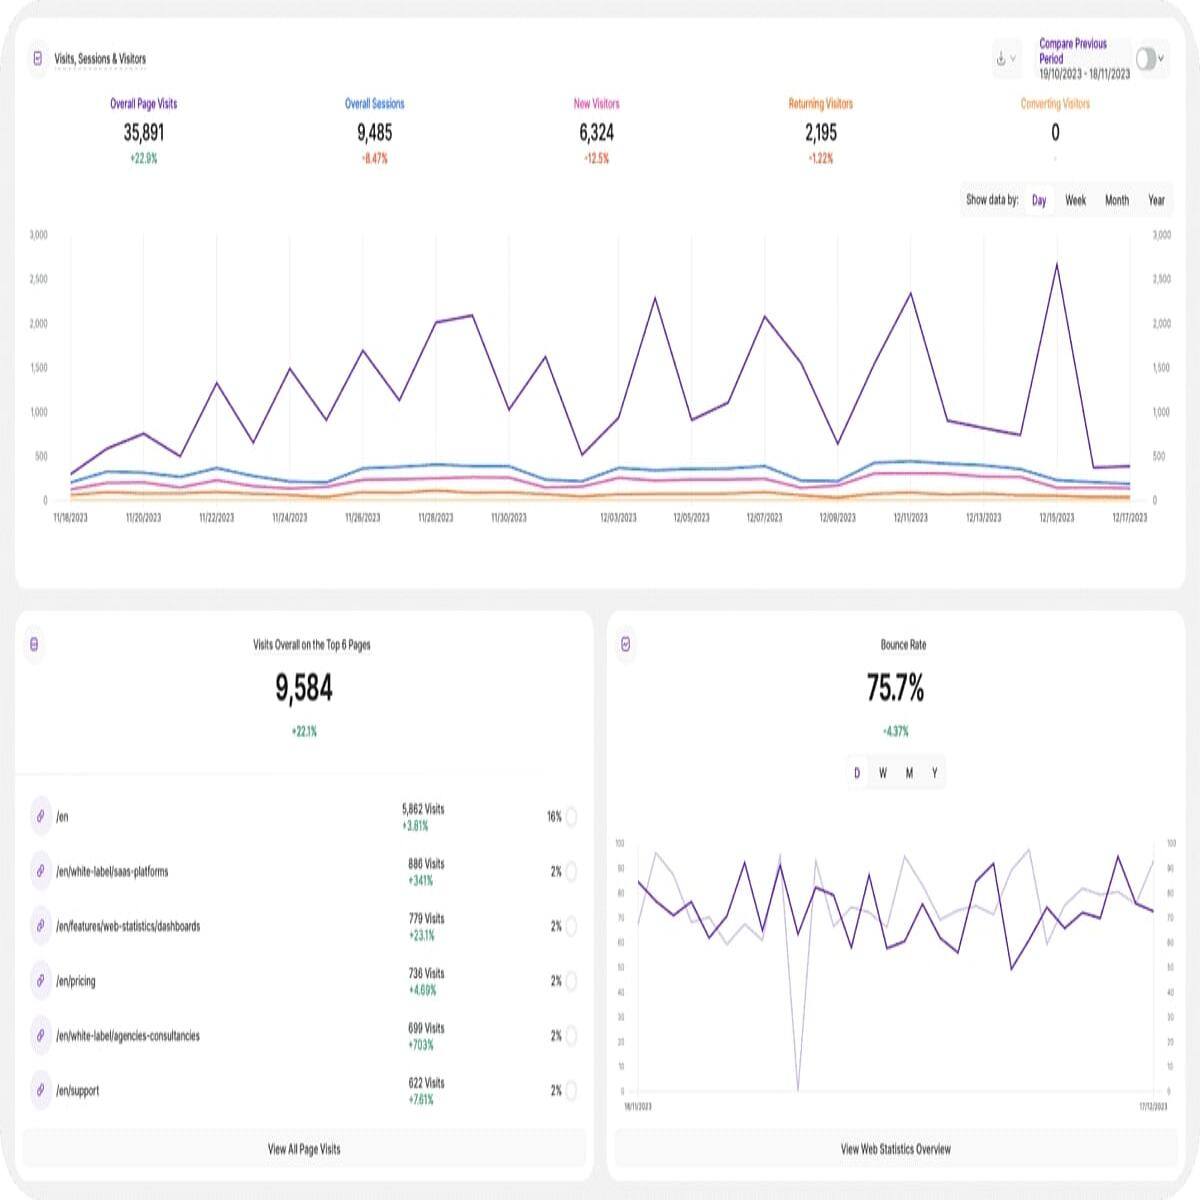Click link icon for /en/white-label/saas-platforms

point(40,872)
